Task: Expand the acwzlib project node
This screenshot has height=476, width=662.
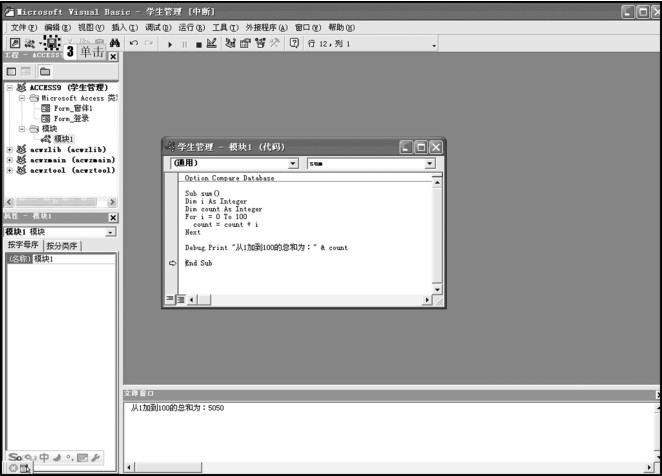Action: pyautogui.click(x=10, y=150)
